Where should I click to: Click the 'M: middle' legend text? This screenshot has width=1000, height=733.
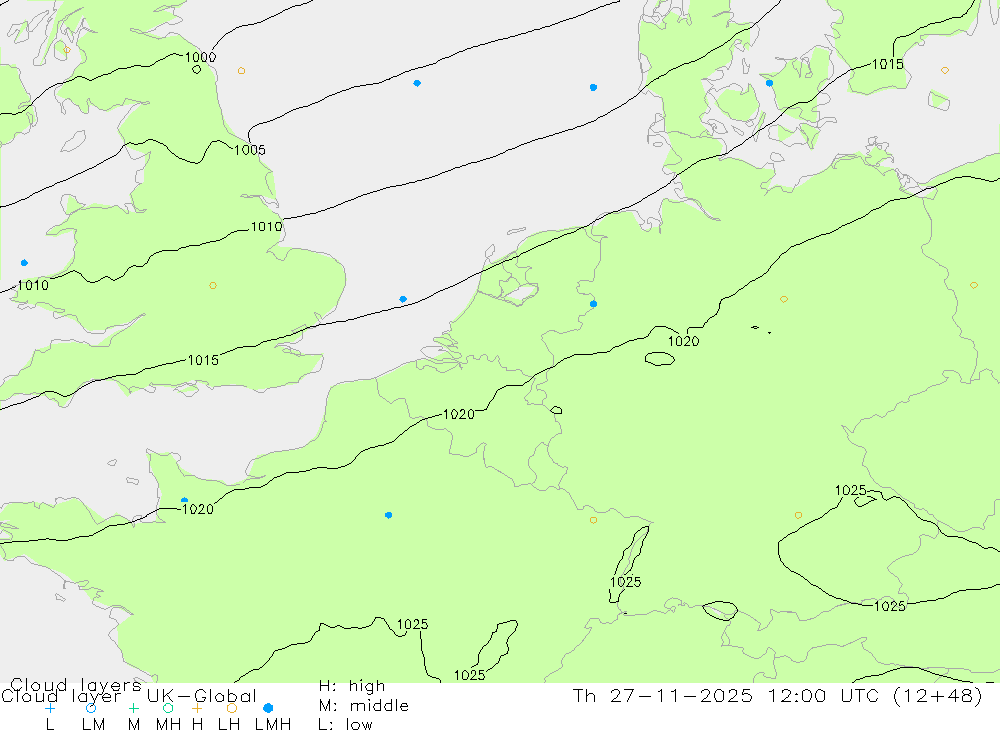tap(364, 706)
